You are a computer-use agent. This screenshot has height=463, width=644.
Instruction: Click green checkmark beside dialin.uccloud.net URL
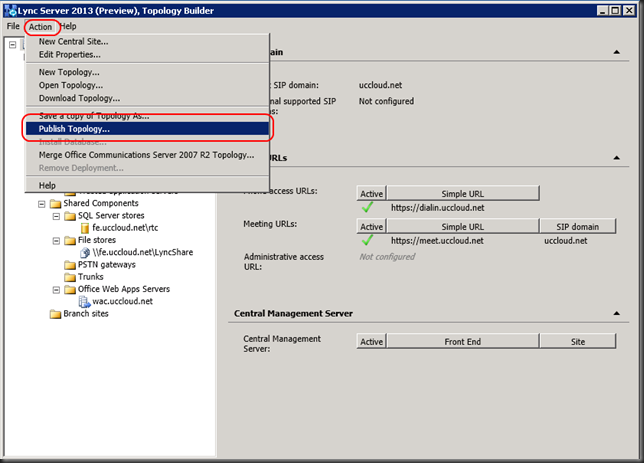tap(368, 207)
